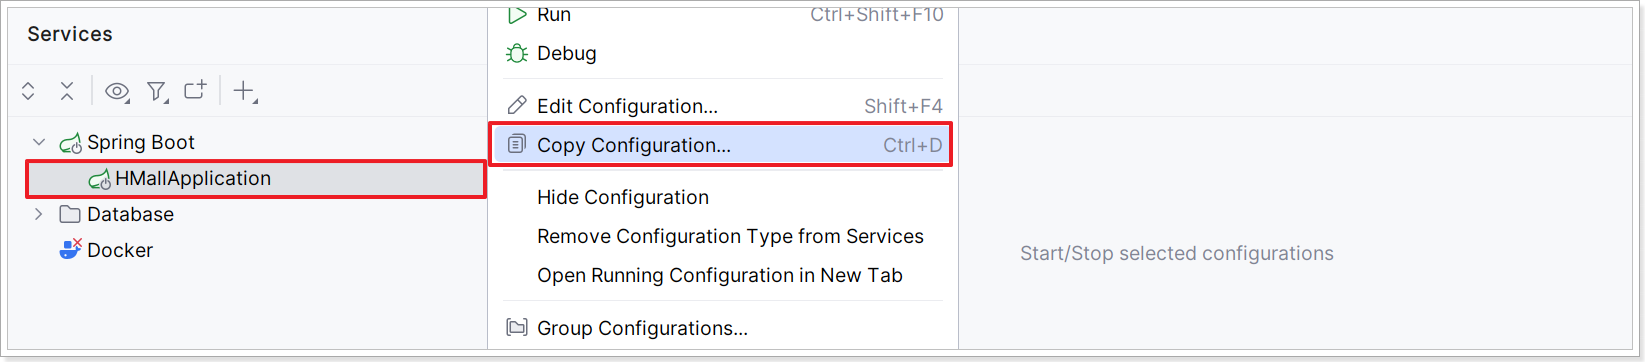Click the Open in New Tab icon
This screenshot has width=1645, height=362.
195,90
